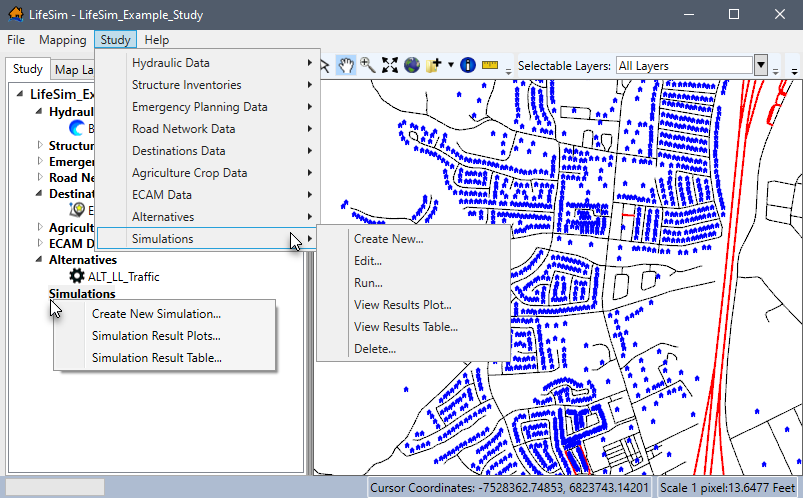Image resolution: width=803 pixels, height=498 pixels.
Task: Open the Selectable Layers dropdown arrow
Action: coord(761,66)
